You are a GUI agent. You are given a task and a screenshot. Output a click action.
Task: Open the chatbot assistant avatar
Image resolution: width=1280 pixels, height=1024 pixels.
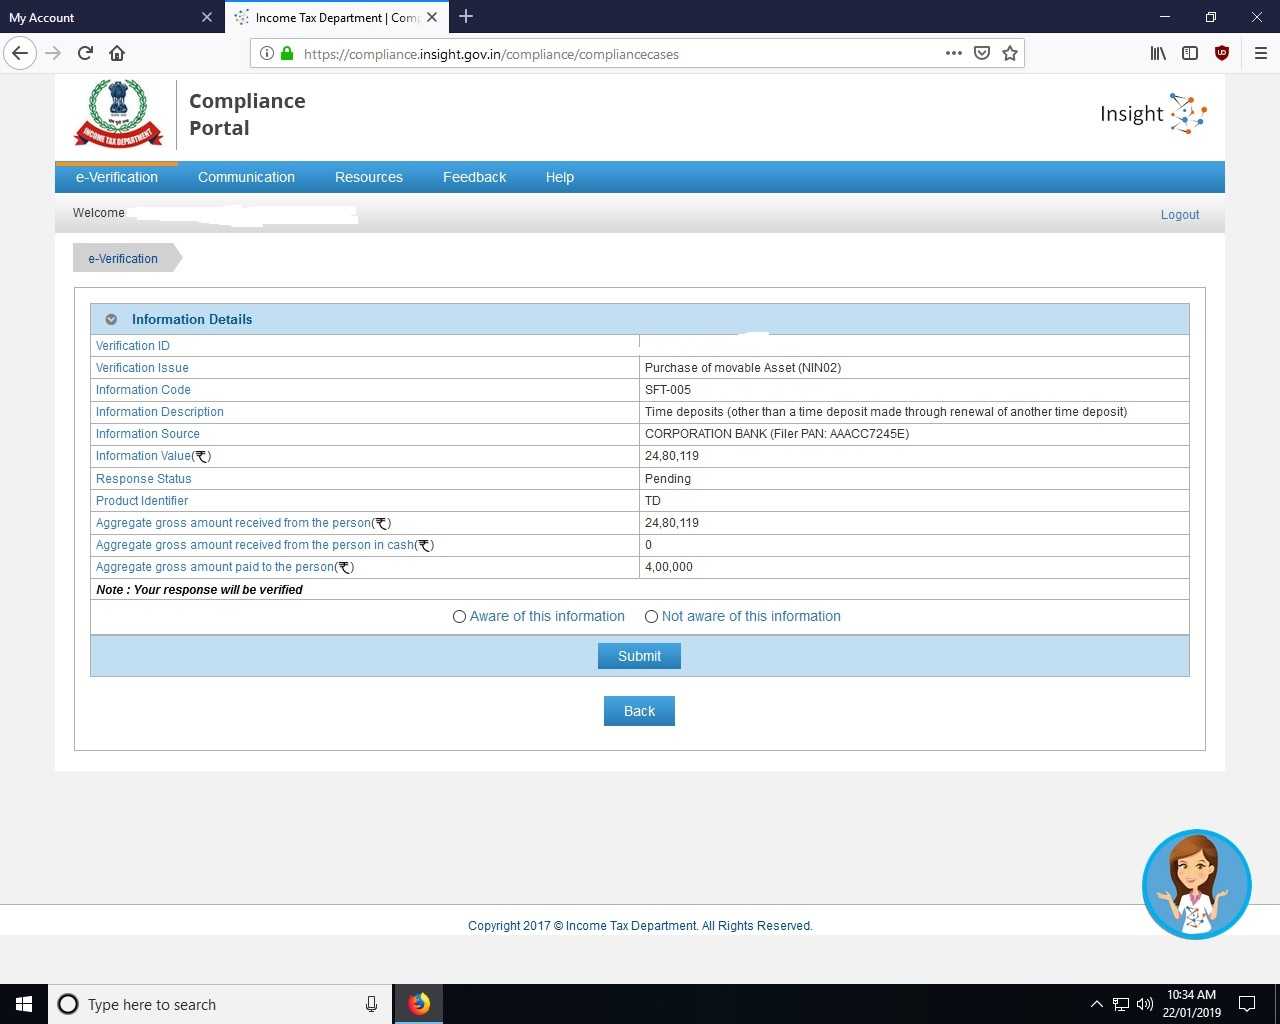point(1196,884)
